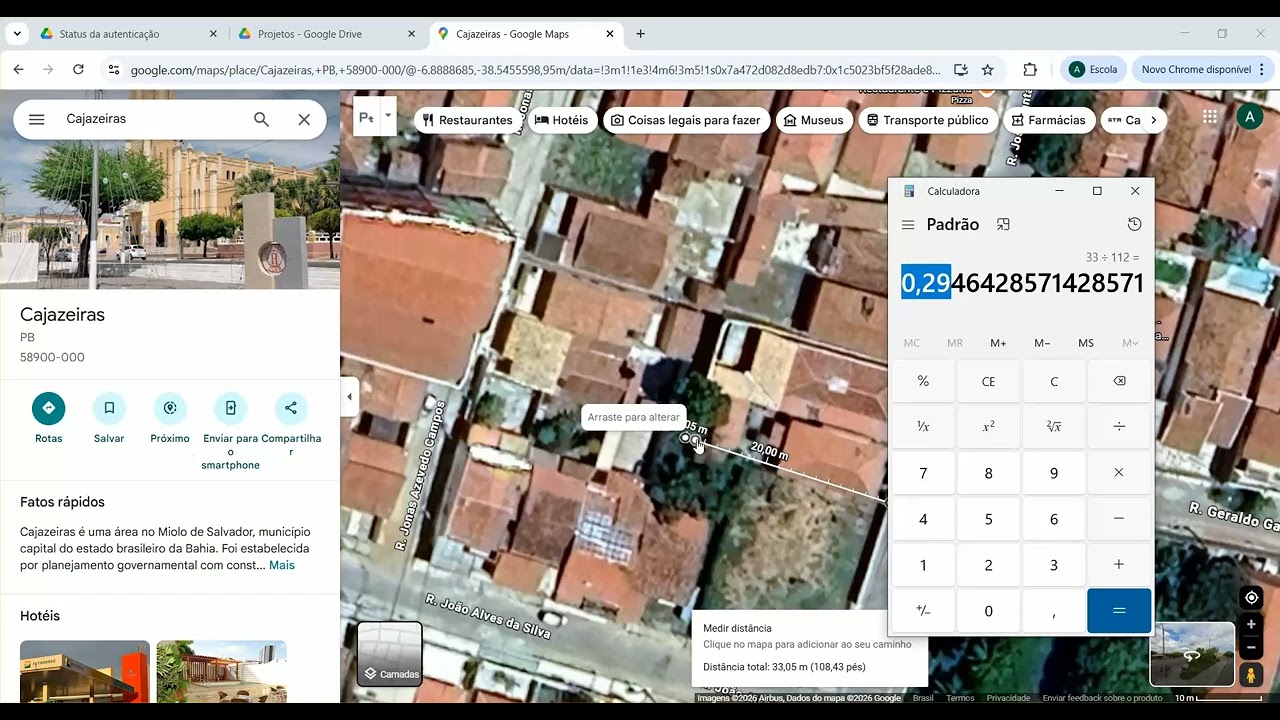Open the Street View preview thumbnail

pyautogui.click(x=1192, y=655)
